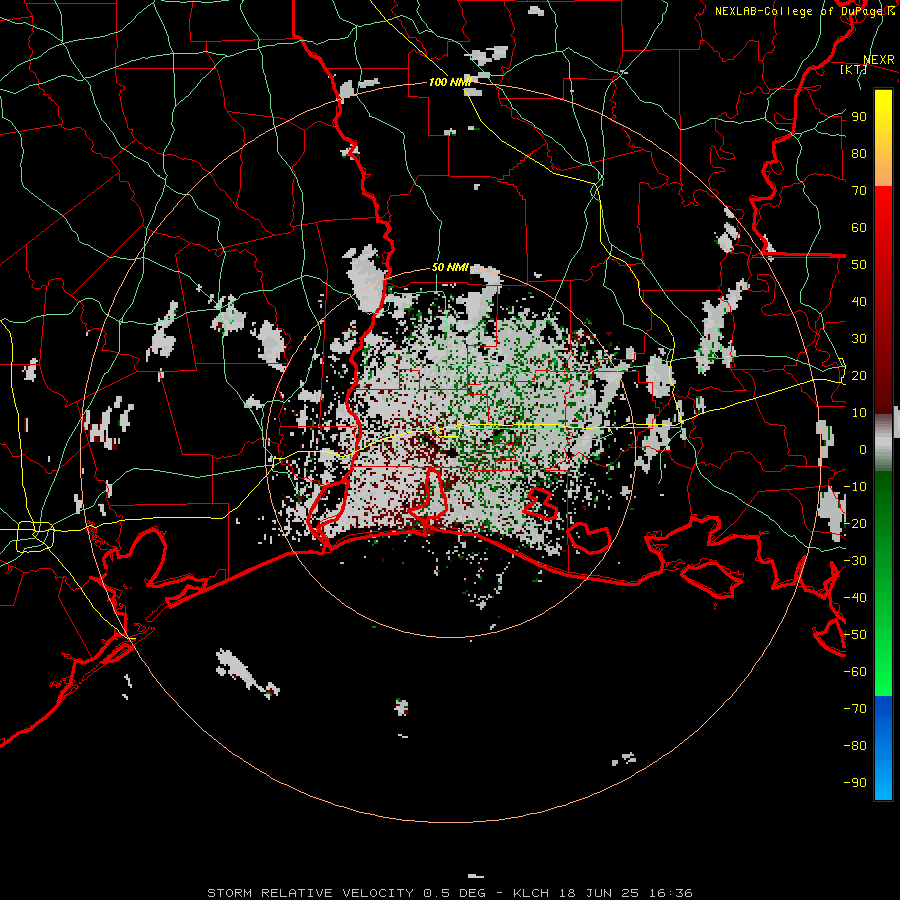Viewport: 900px width, 900px height.
Task: Click the 10 value on the velocity scale
Action: click(859, 413)
